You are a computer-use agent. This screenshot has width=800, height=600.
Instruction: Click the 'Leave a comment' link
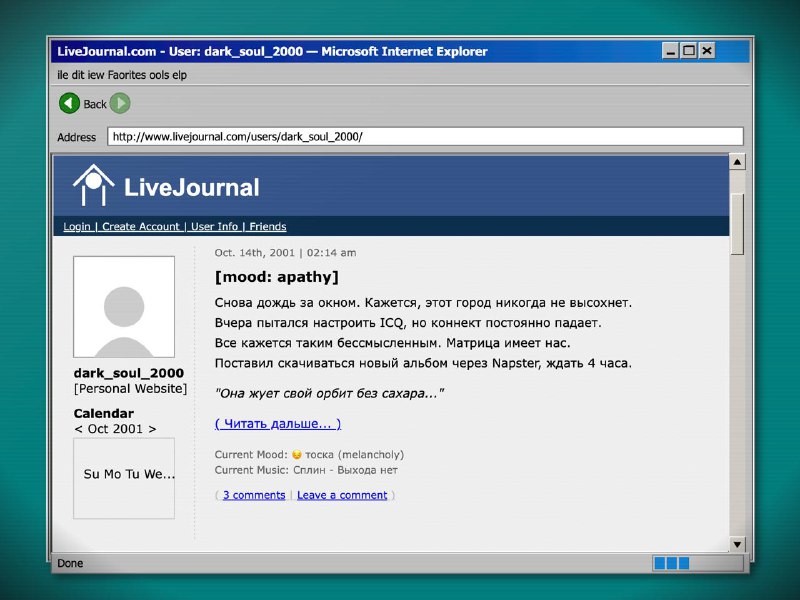point(342,495)
